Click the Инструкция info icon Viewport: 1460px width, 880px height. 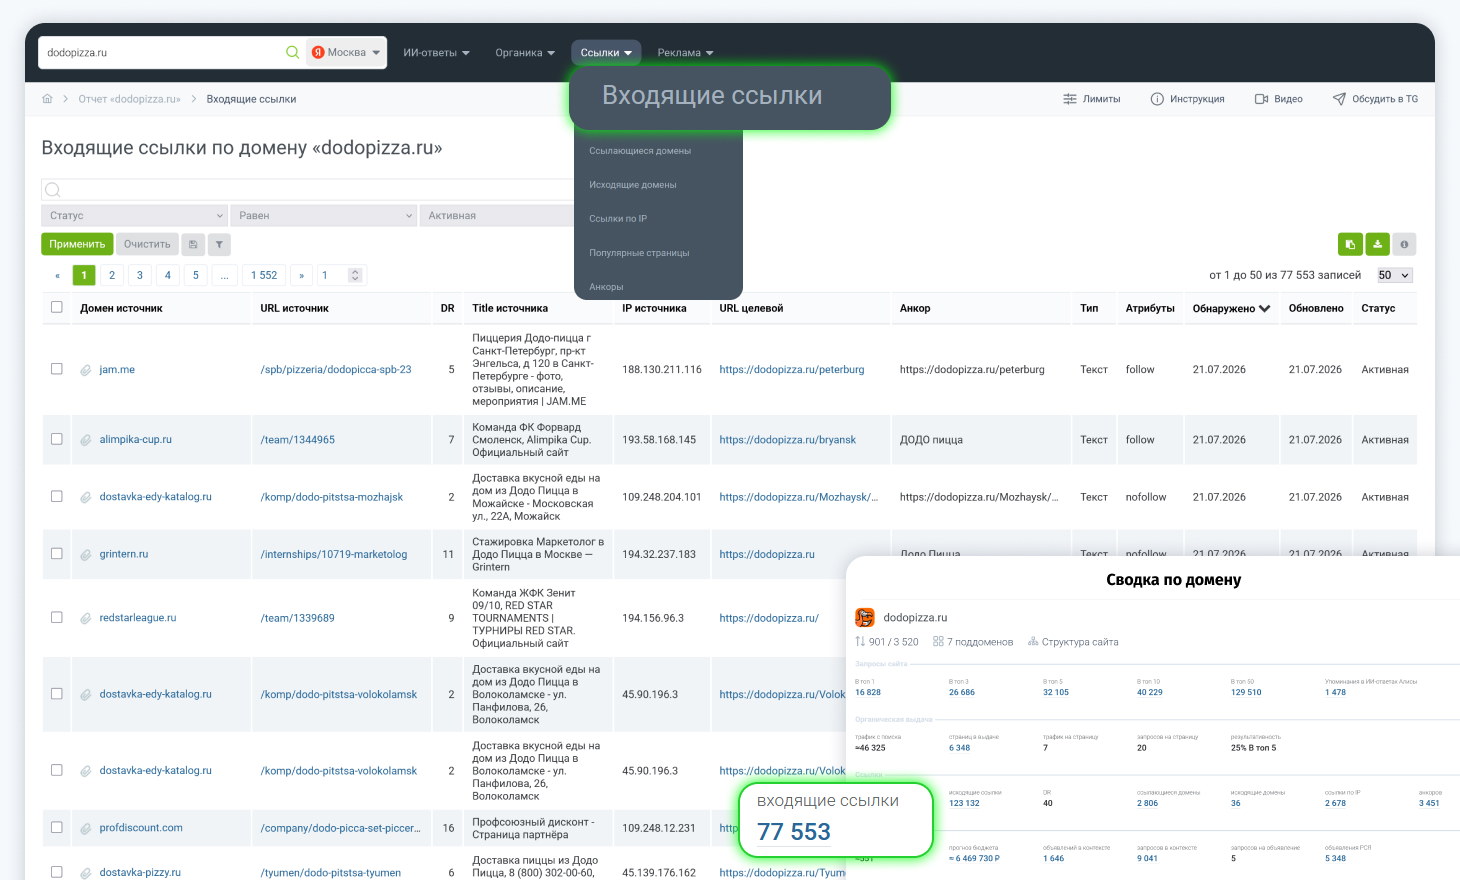[x=1157, y=99]
